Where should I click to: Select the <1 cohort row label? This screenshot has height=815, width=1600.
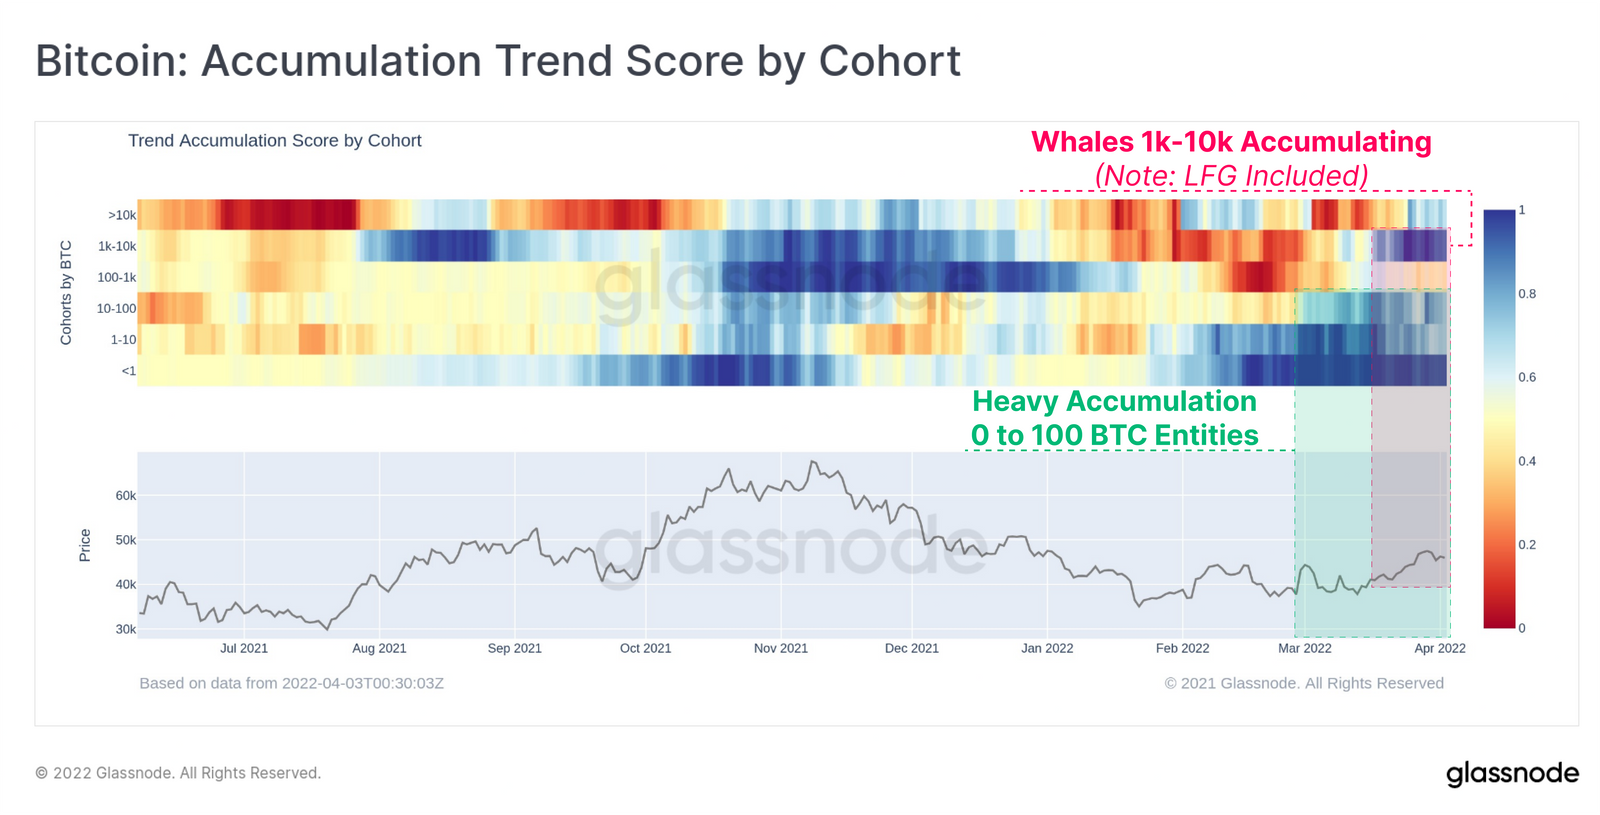[128, 371]
